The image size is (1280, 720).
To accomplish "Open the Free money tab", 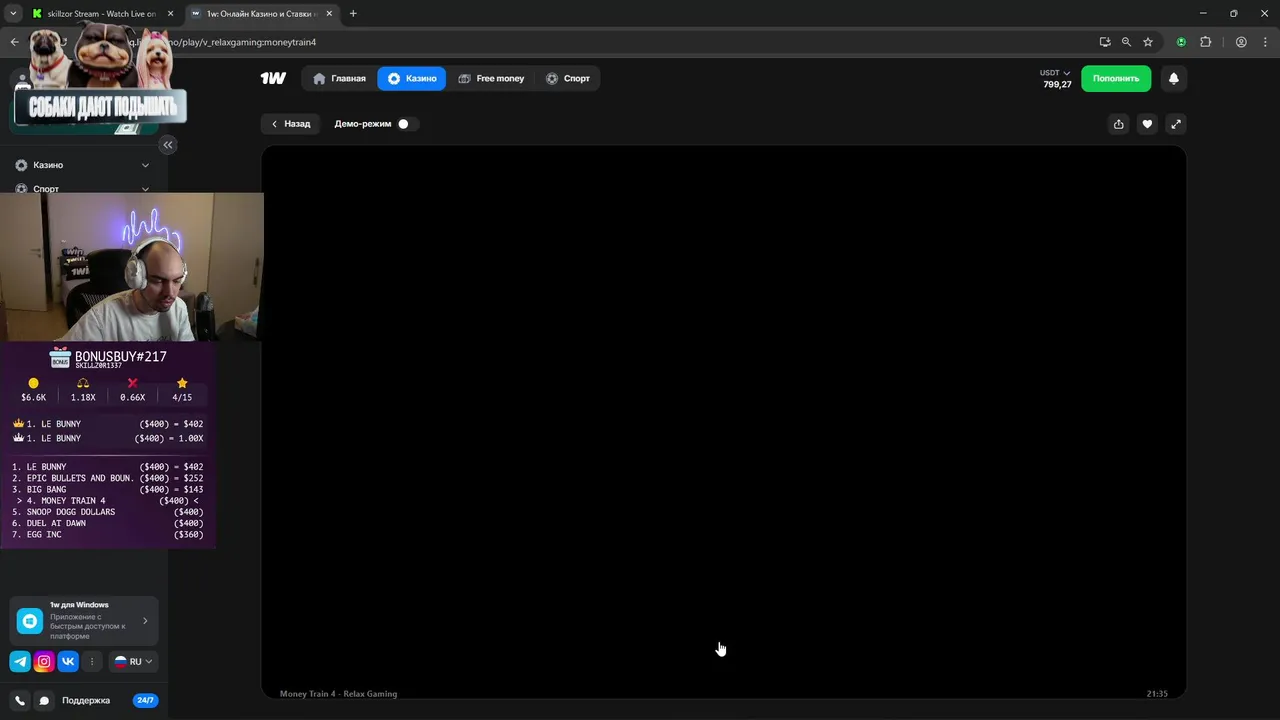I will [491, 78].
